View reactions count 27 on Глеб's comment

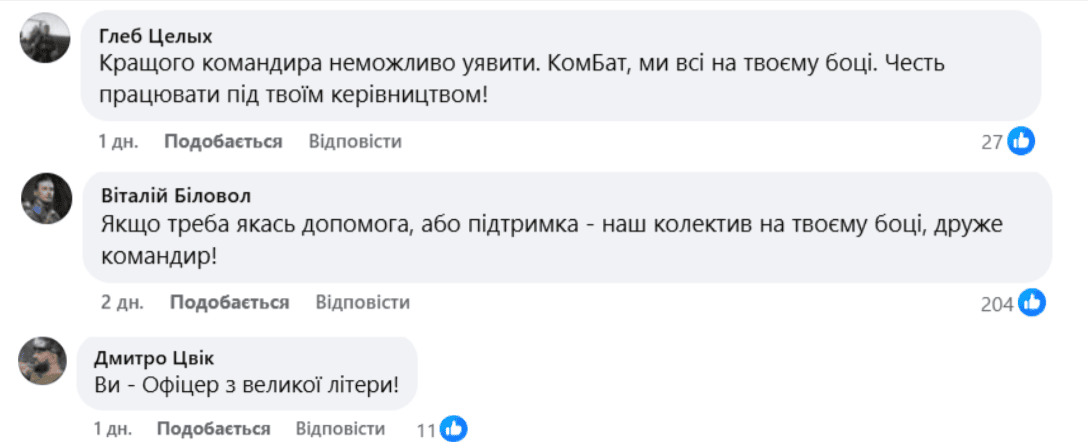[992, 142]
